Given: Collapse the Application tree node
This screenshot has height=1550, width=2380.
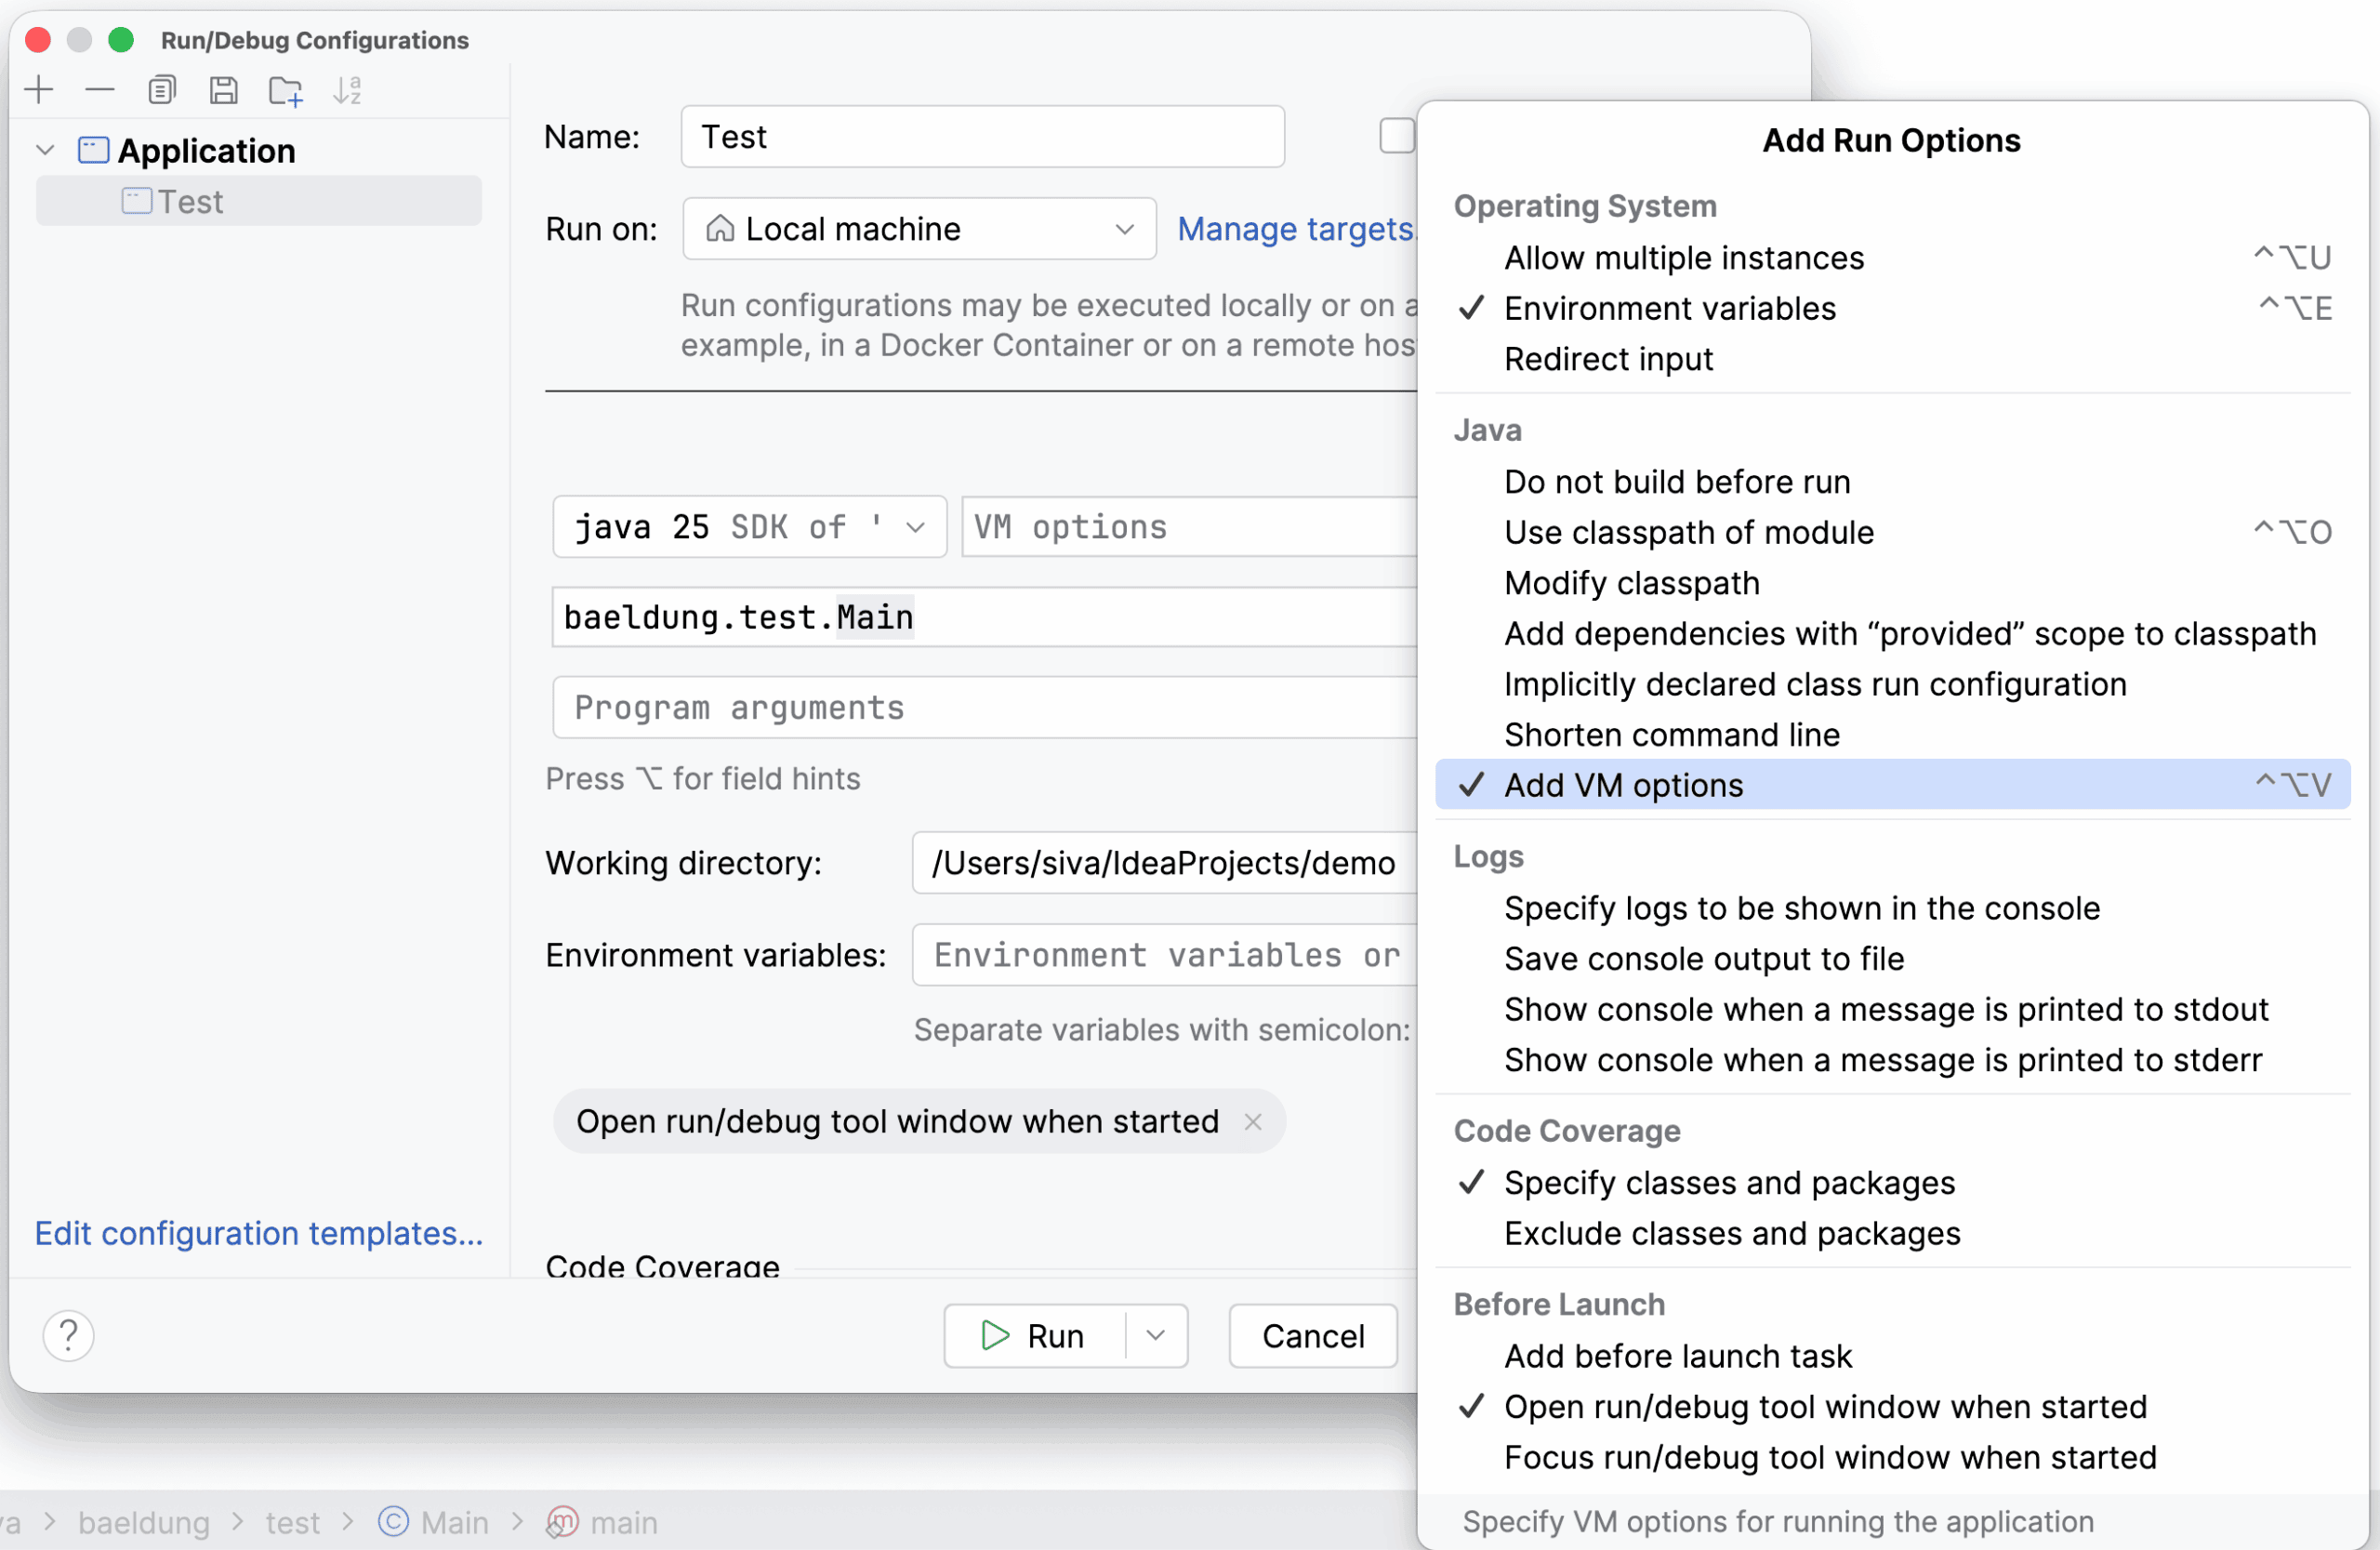Looking at the screenshot, I should pyautogui.click(x=45, y=151).
